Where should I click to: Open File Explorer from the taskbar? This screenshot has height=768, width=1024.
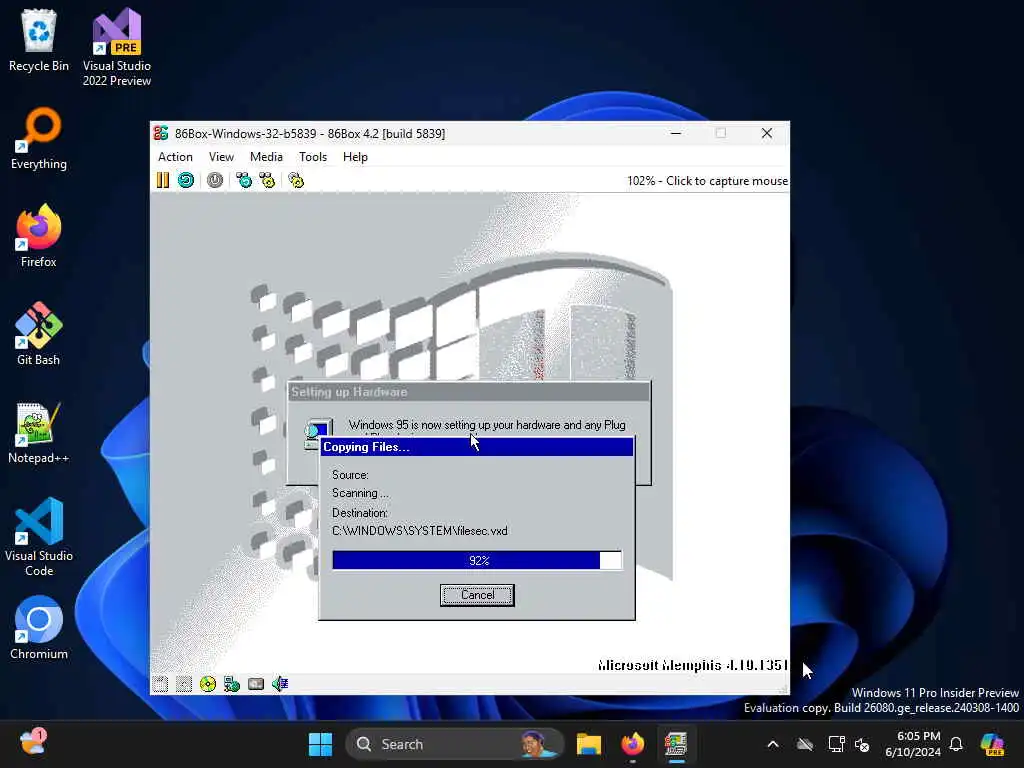click(588, 744)
